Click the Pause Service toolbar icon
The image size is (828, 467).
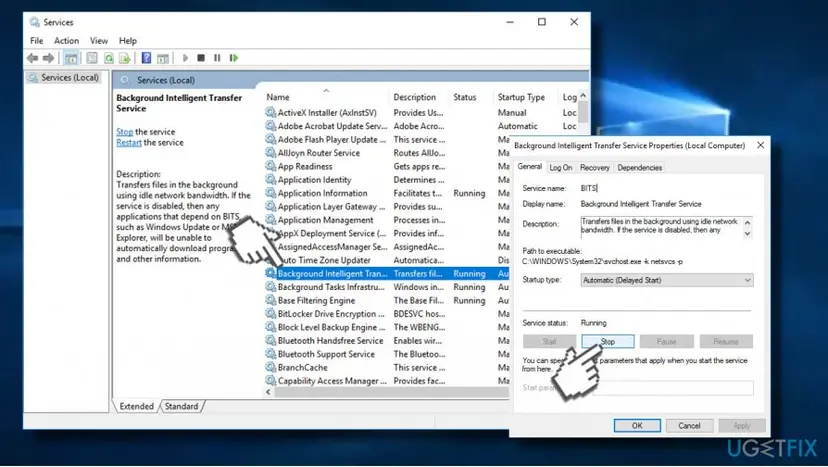click(217, 58)
